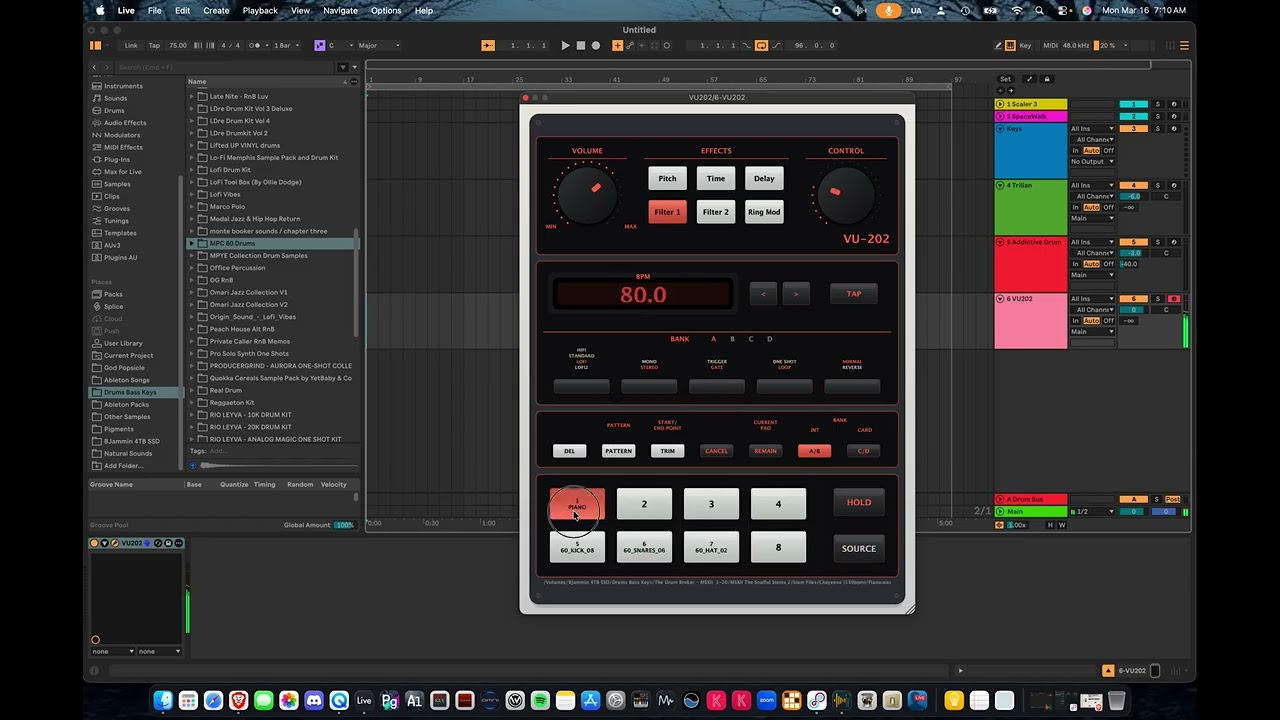Open the Options menu
Screen dimensions: 1280x720
[x=386, y=11]
